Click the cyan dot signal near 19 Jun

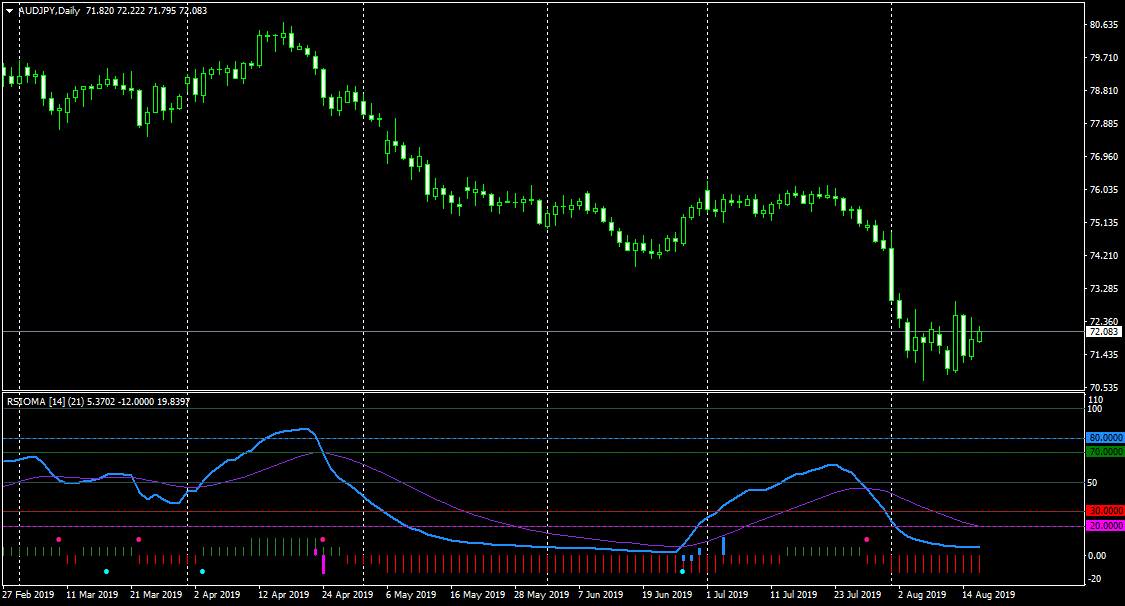tap(682, 572)
